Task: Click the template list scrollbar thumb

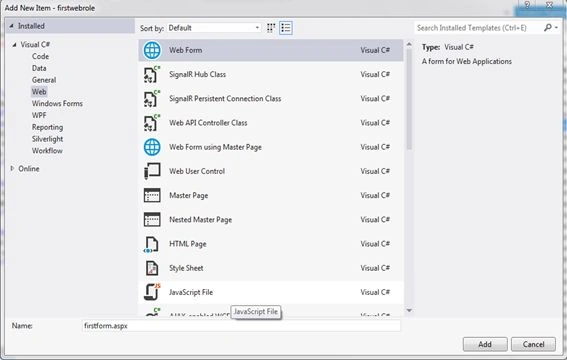Action: tap(409, 99)
